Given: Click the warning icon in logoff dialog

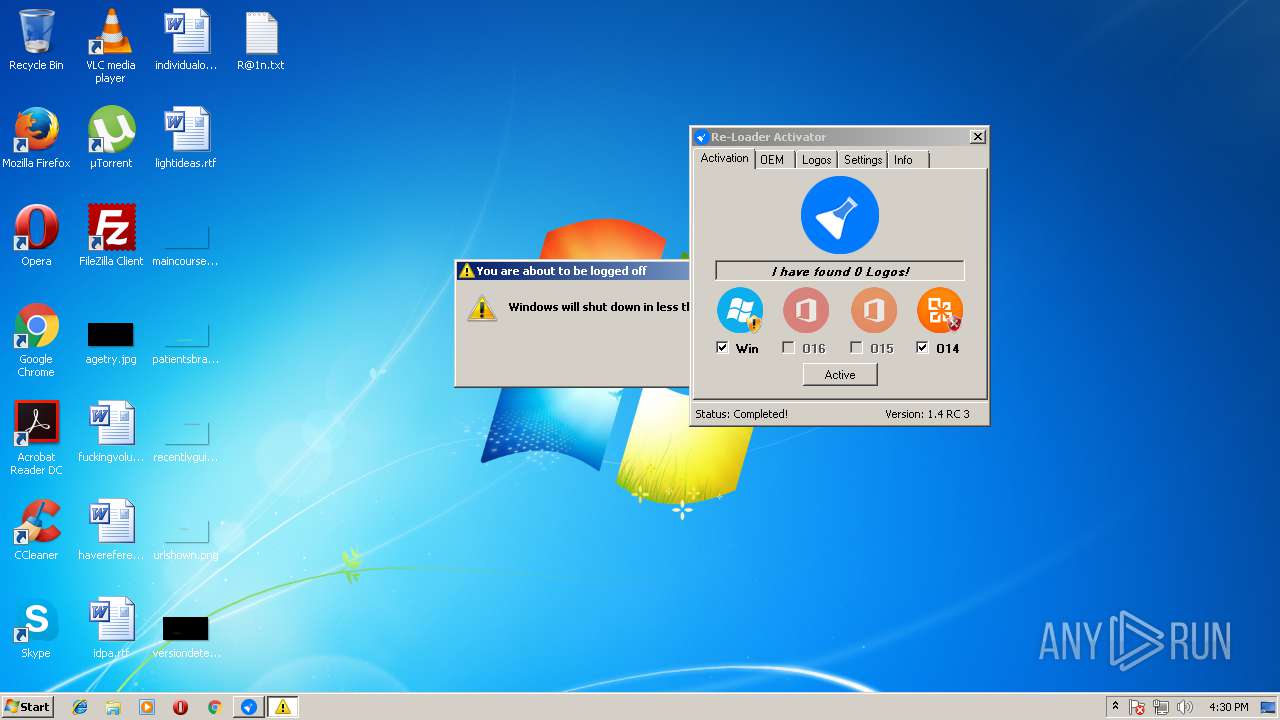Looking at the screenshot, I should 482,308.
